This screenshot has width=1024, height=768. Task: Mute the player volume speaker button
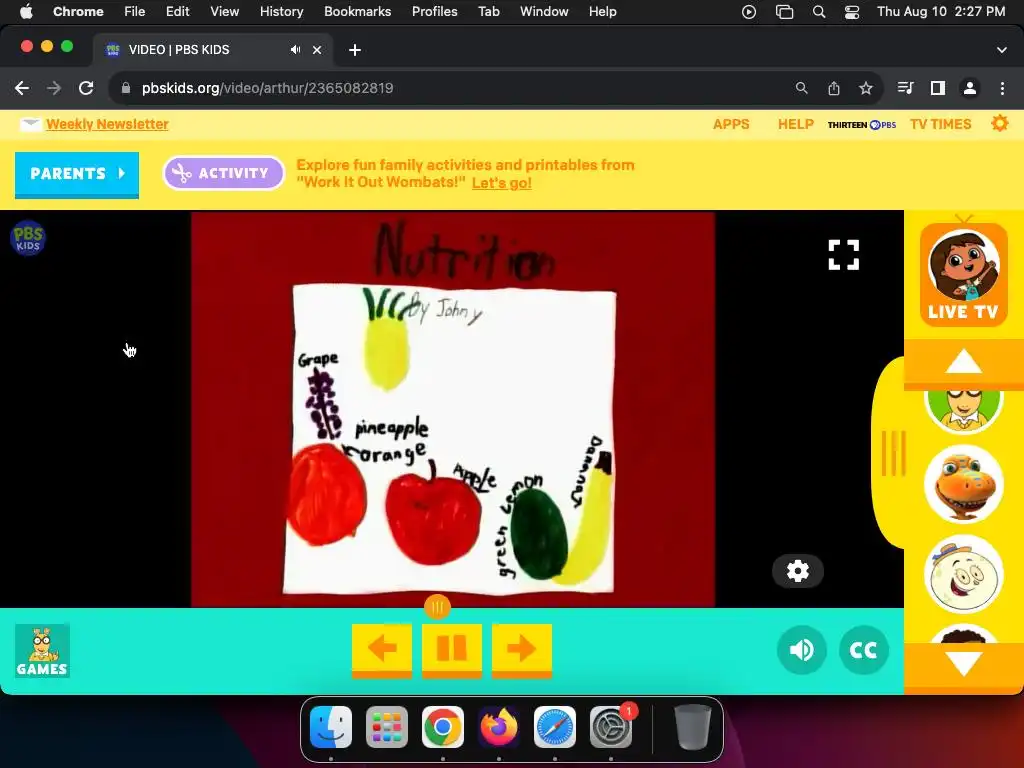click(802, 650)
